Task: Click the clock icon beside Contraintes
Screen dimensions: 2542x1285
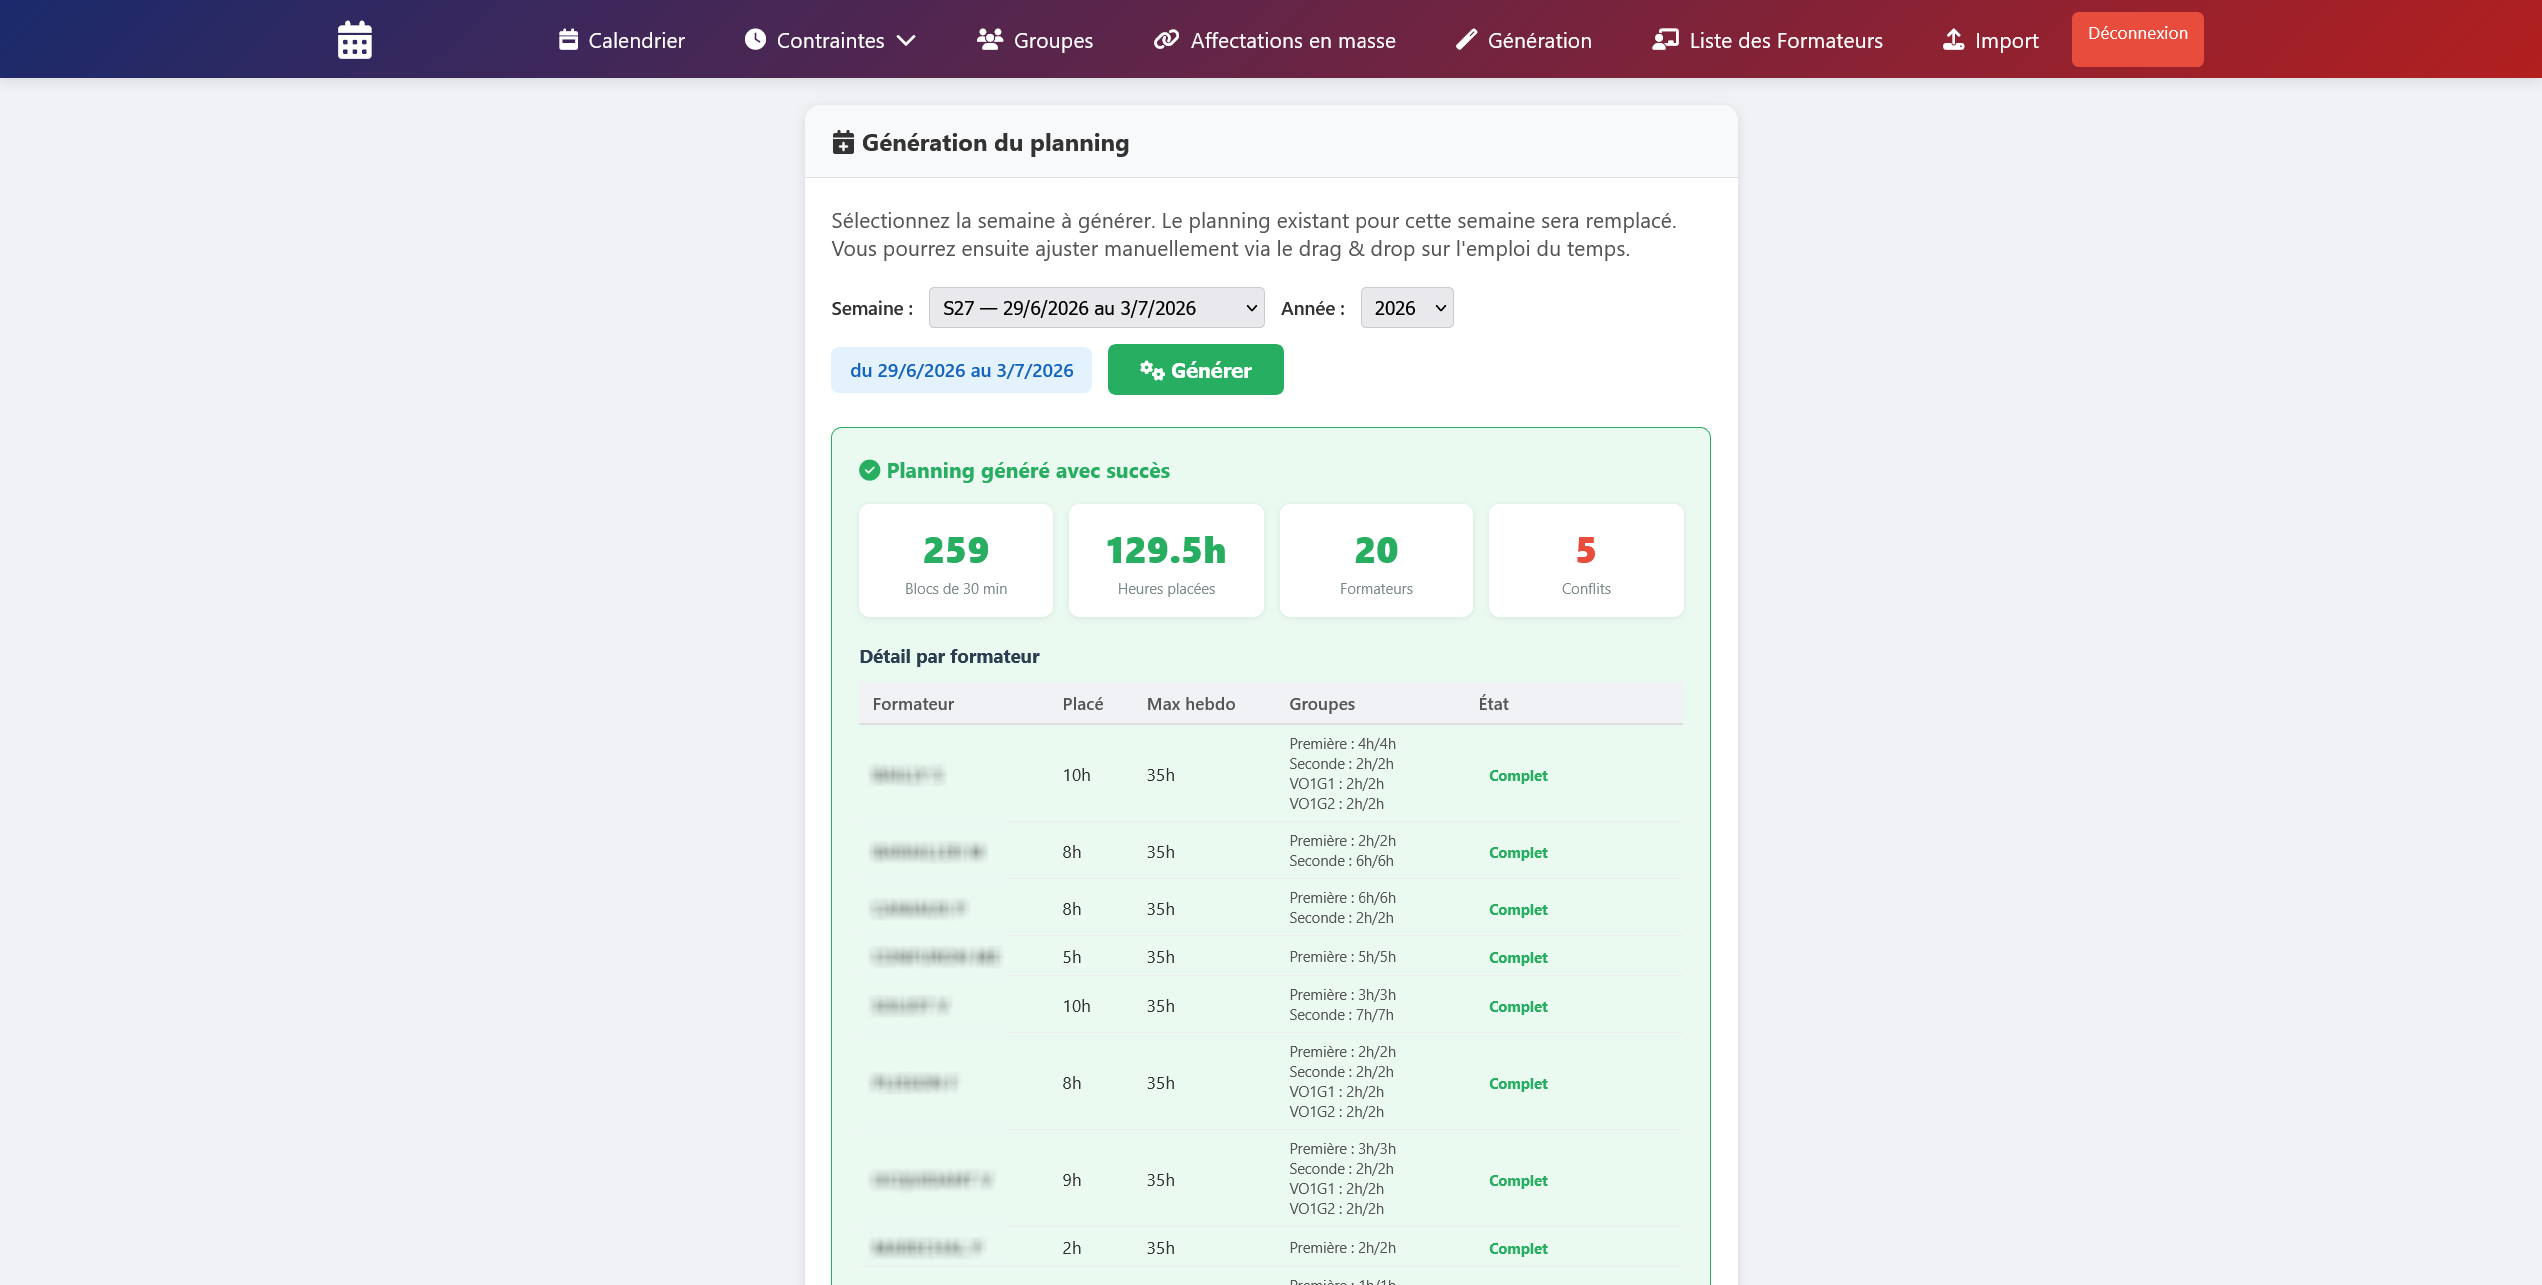Action: pos(755,40)
